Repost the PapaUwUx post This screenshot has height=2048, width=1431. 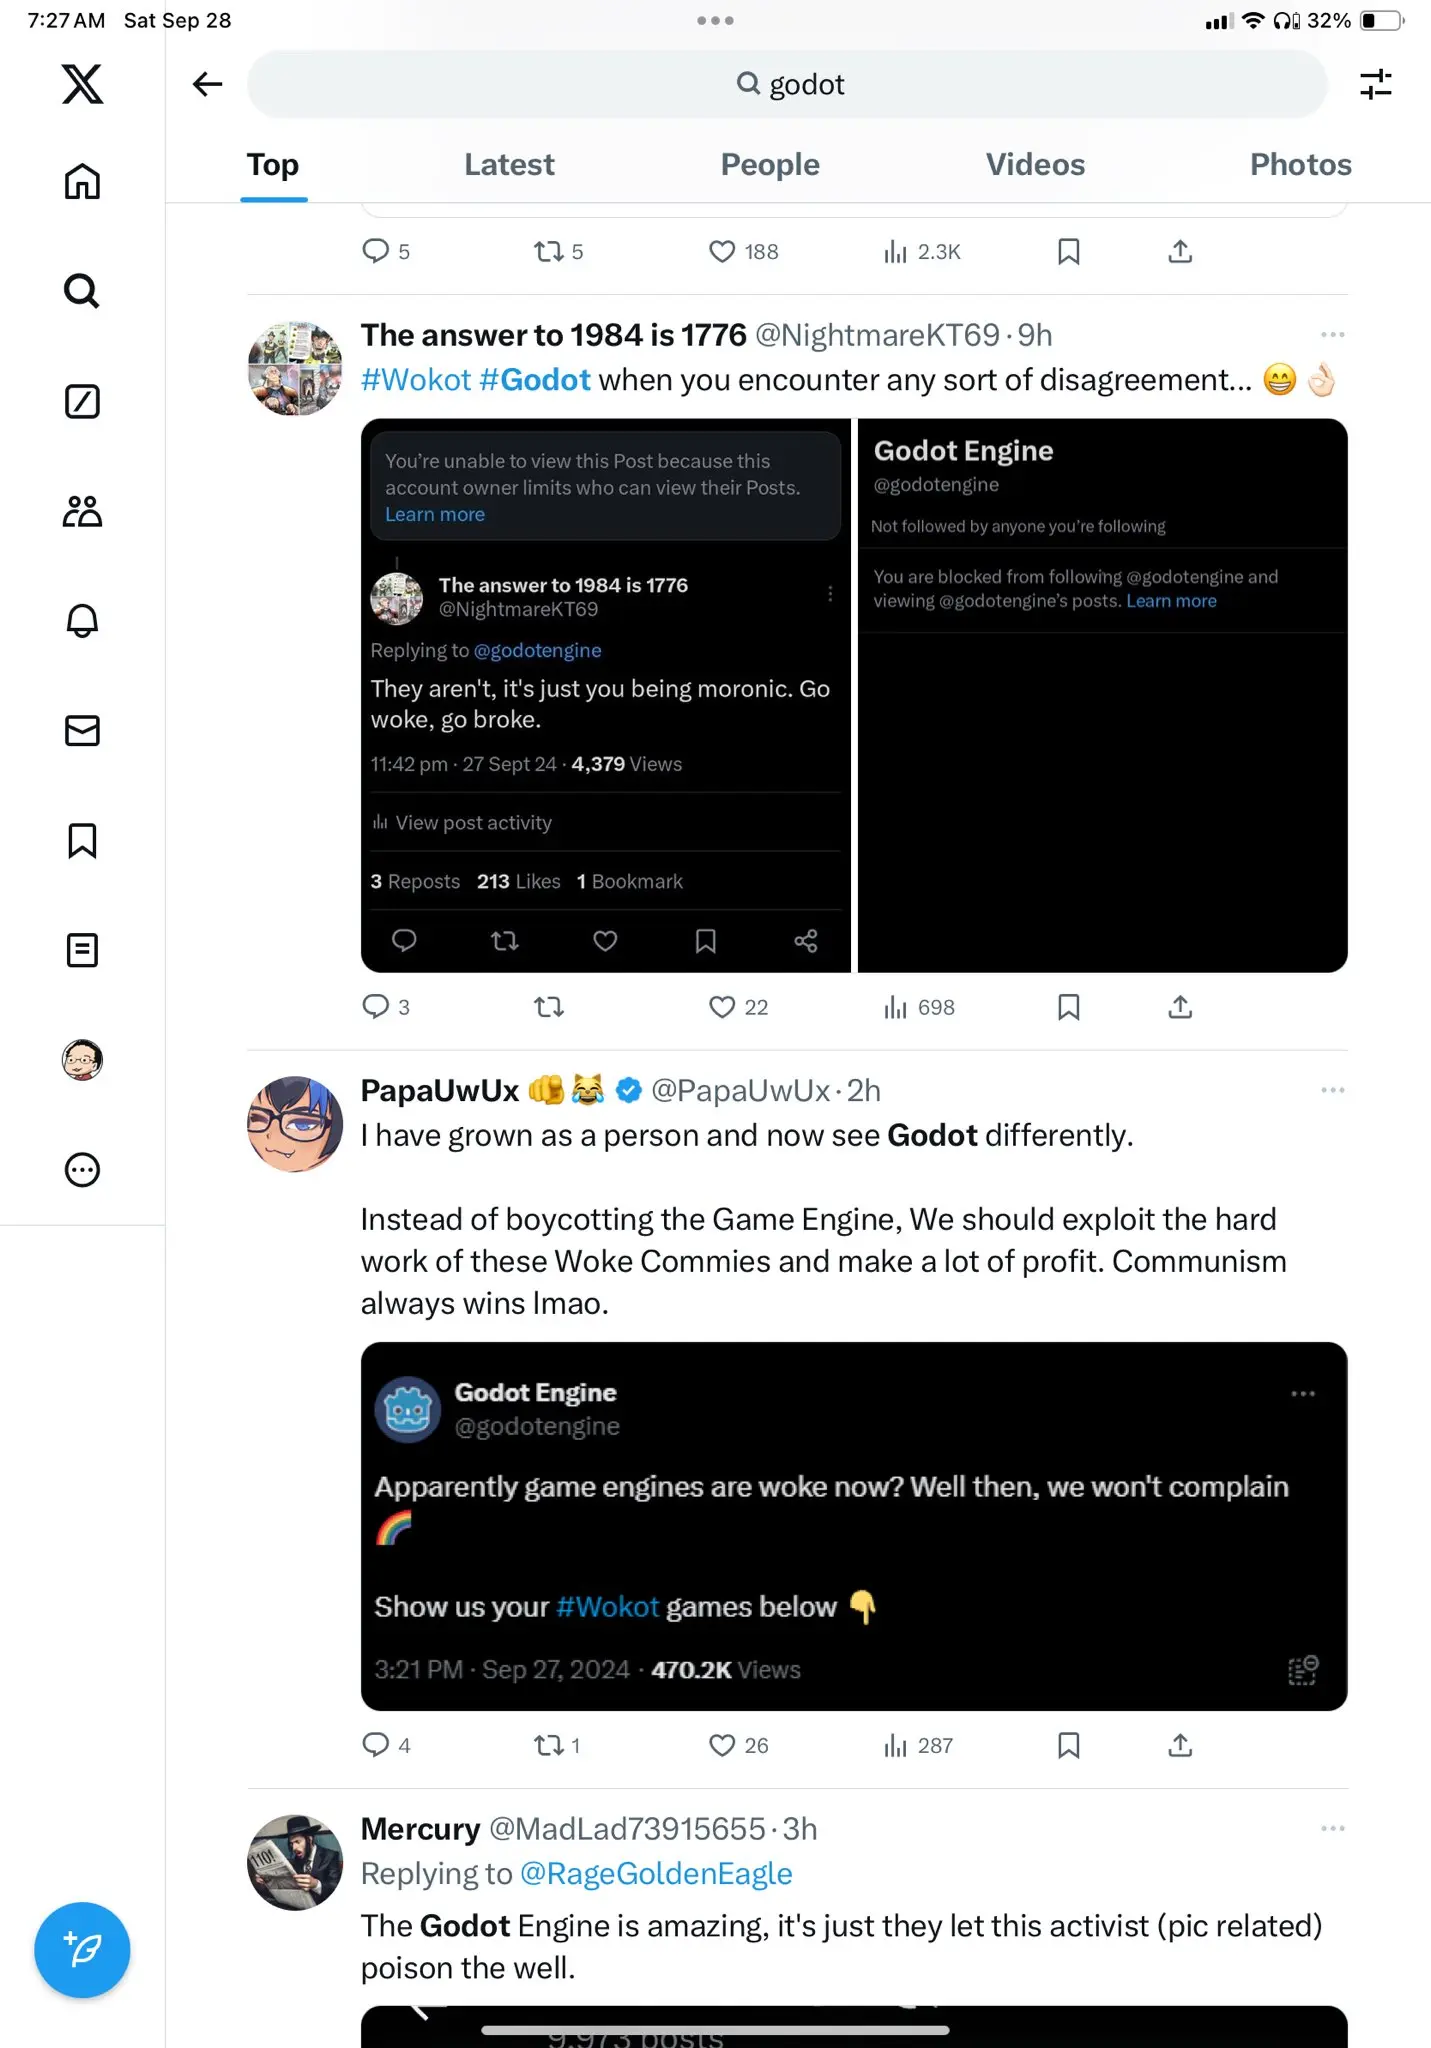coord(556,1745)
